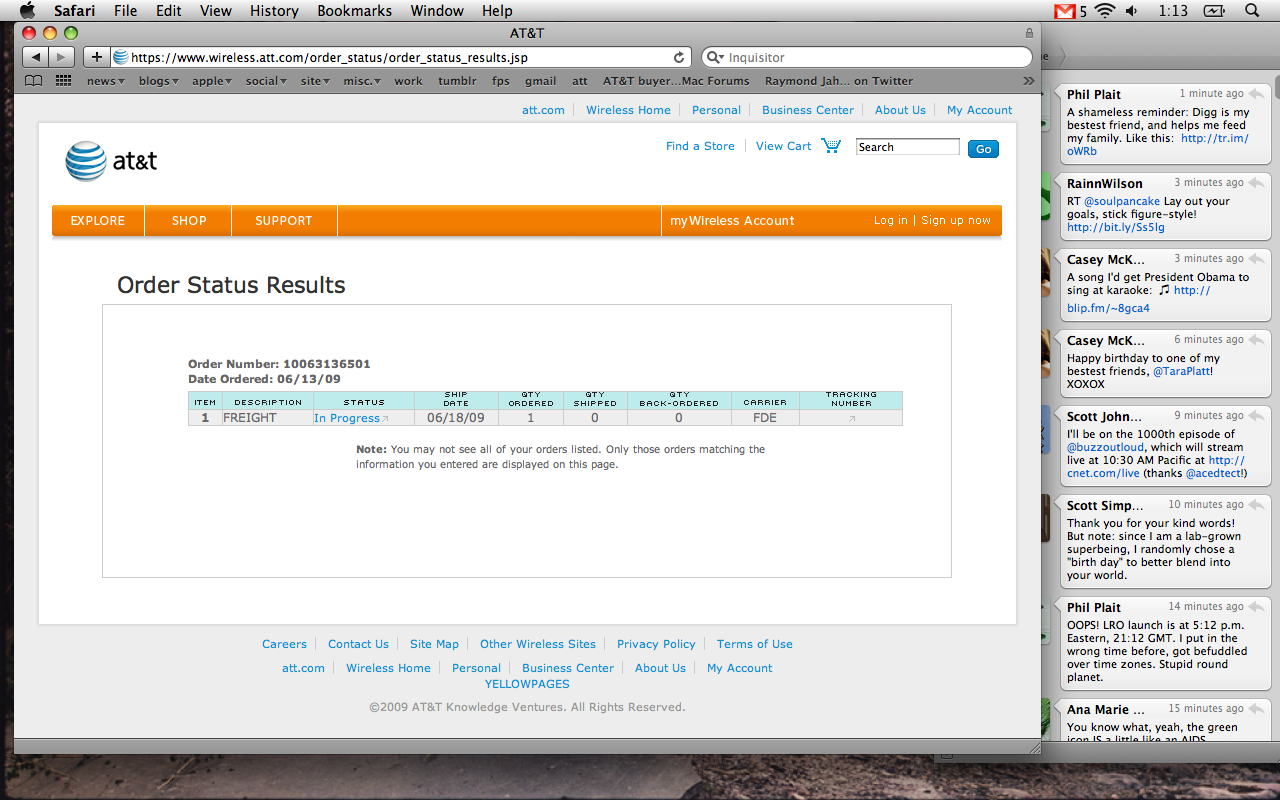The width and height of the screenshot is (1280, 800).
Task: Open the History menu
Action: tap(274, 11)
